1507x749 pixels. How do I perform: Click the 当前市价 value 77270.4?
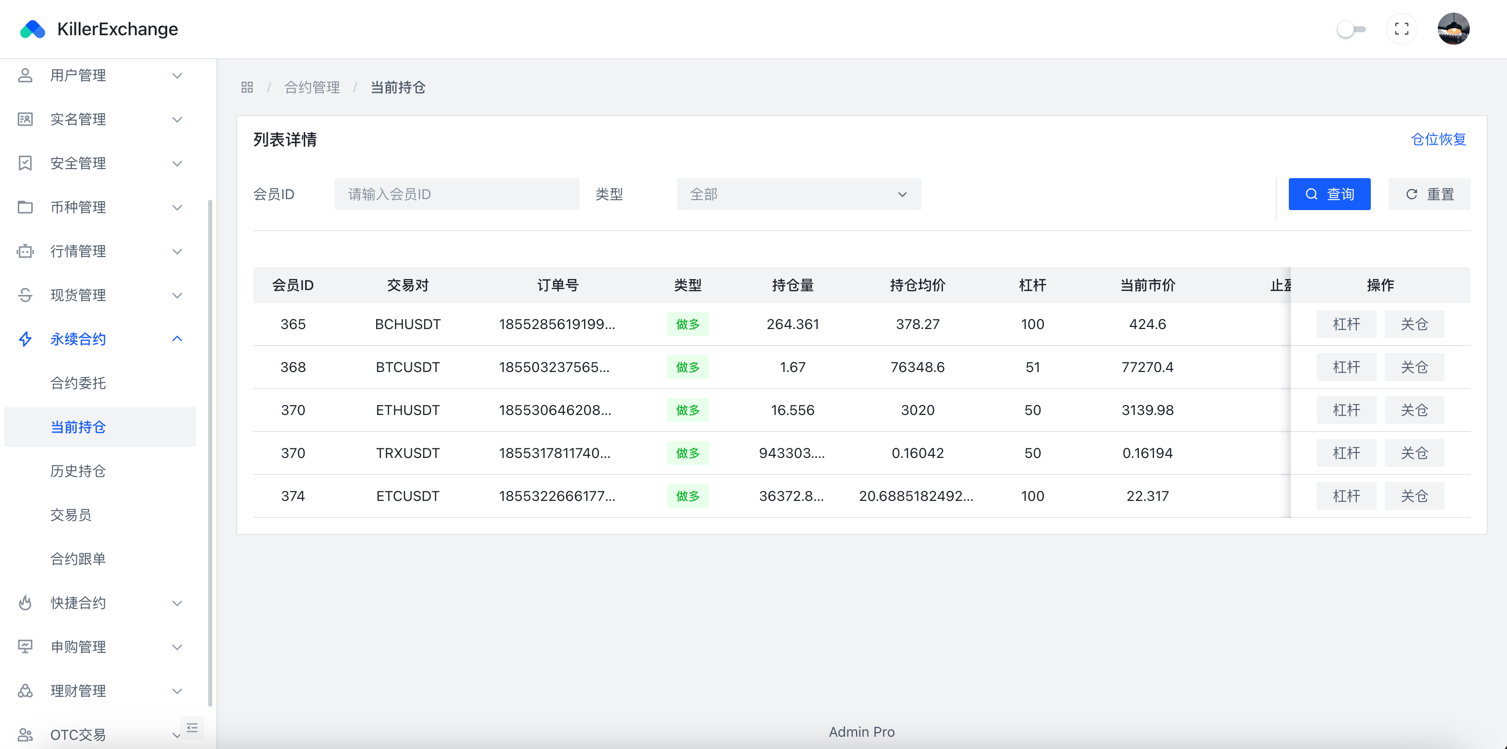point(1148,367)
